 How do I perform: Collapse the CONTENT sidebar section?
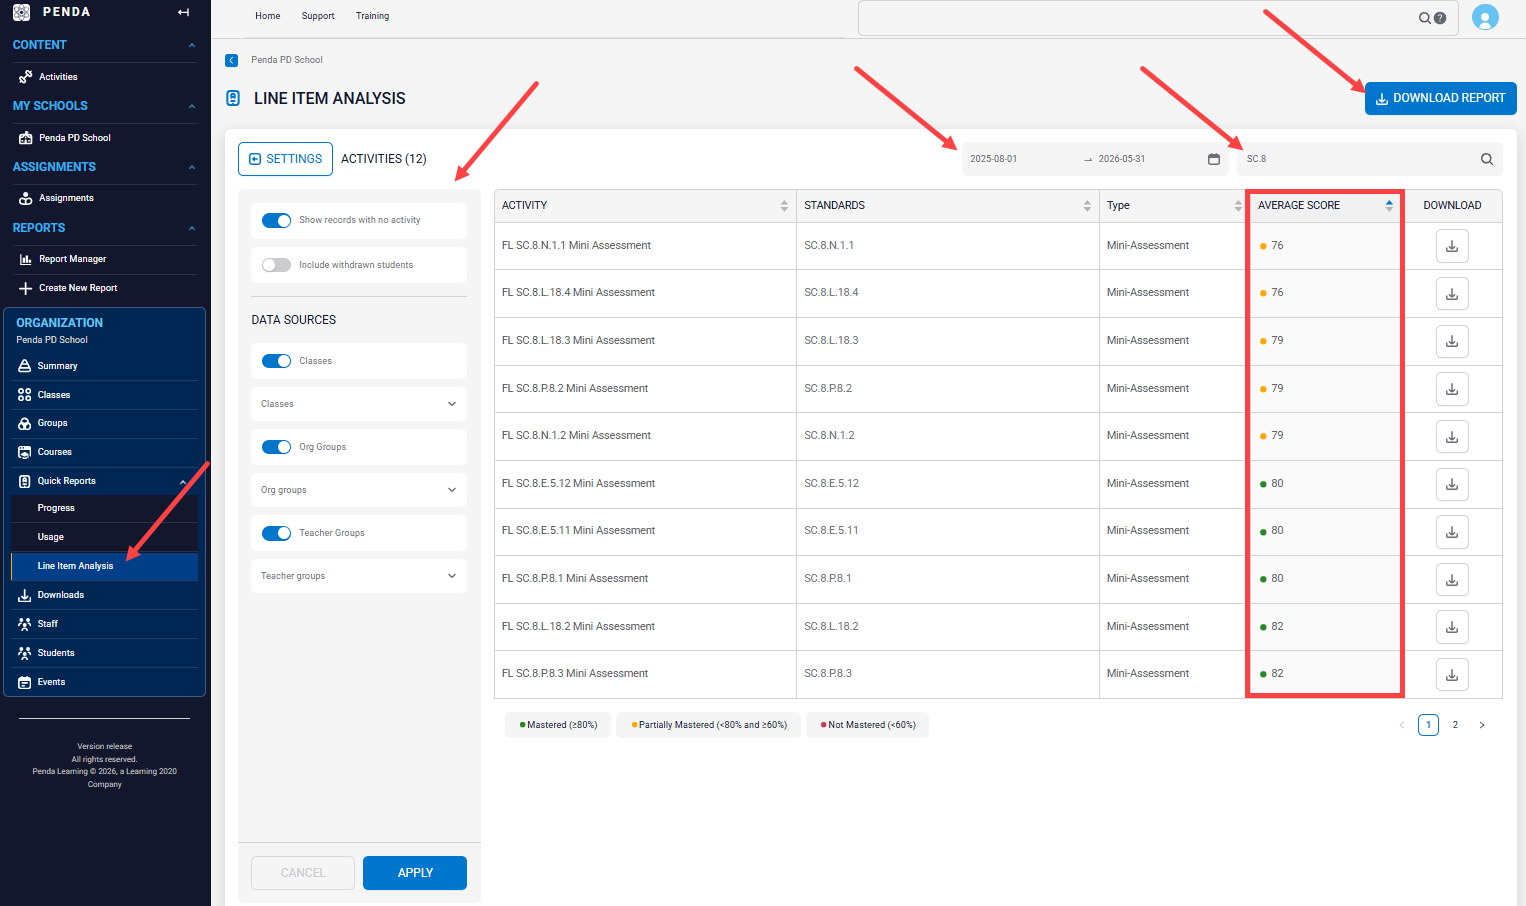(x=192, y=45)
